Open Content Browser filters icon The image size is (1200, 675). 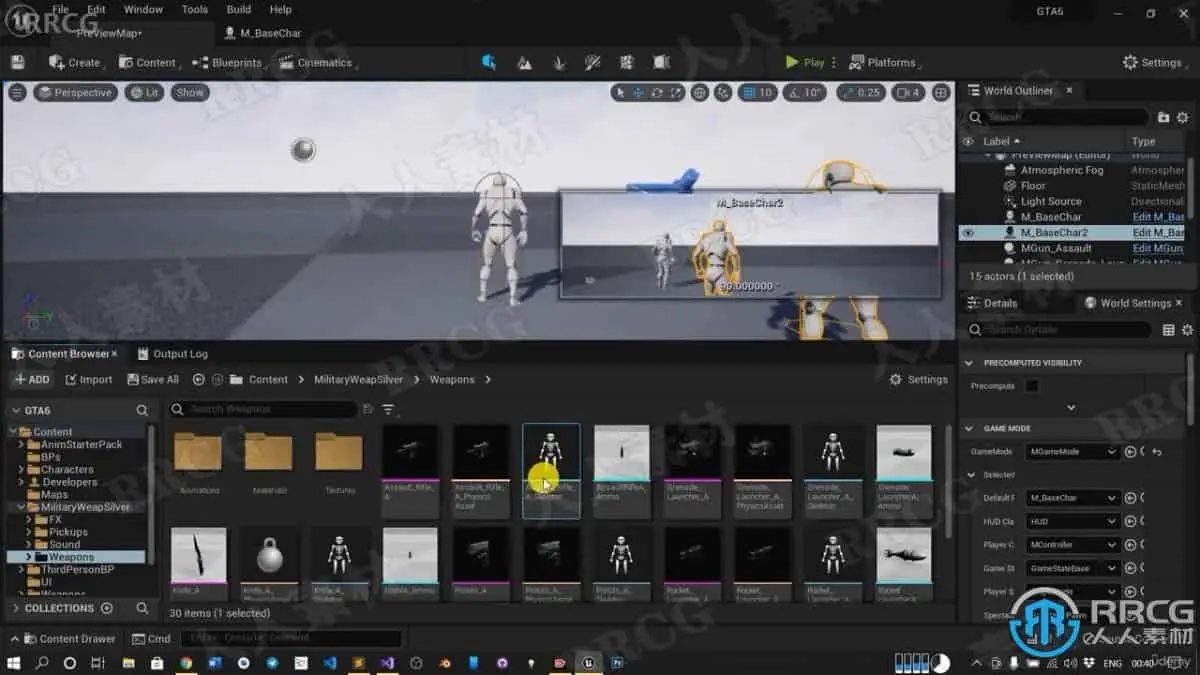(x=388, y=409)
